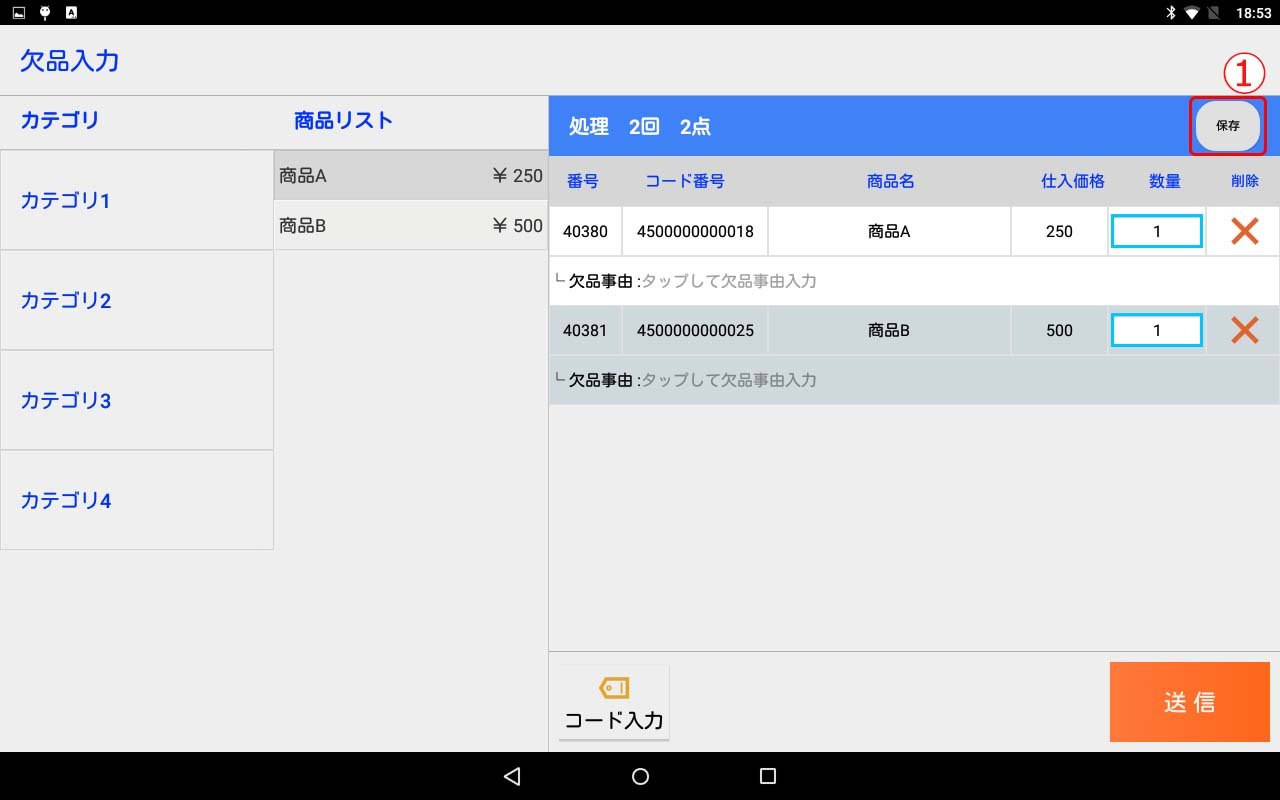
Task: Tap the Android recent apps button
Action: tap(768, 776)
